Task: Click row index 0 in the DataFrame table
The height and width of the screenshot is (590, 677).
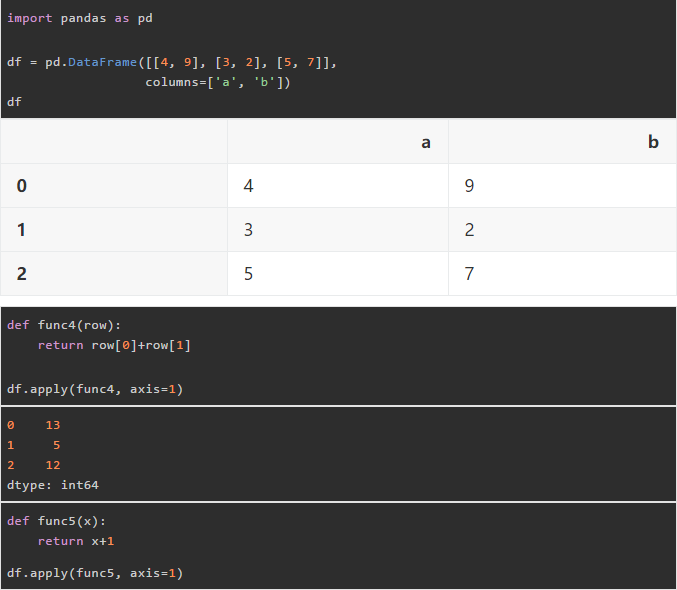Action: pos(22,186)
